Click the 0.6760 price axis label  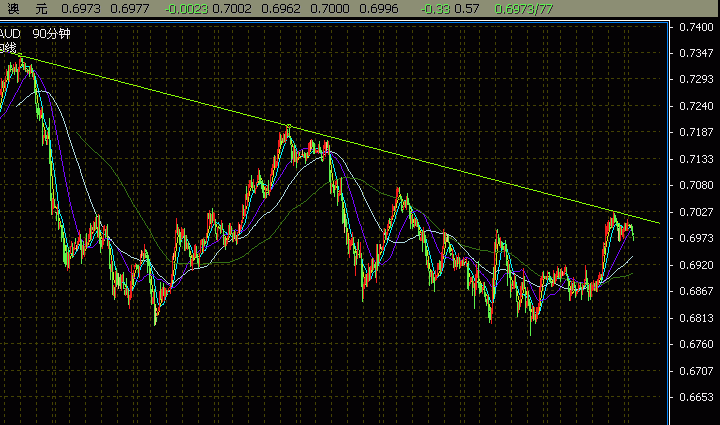click(696, 344)
